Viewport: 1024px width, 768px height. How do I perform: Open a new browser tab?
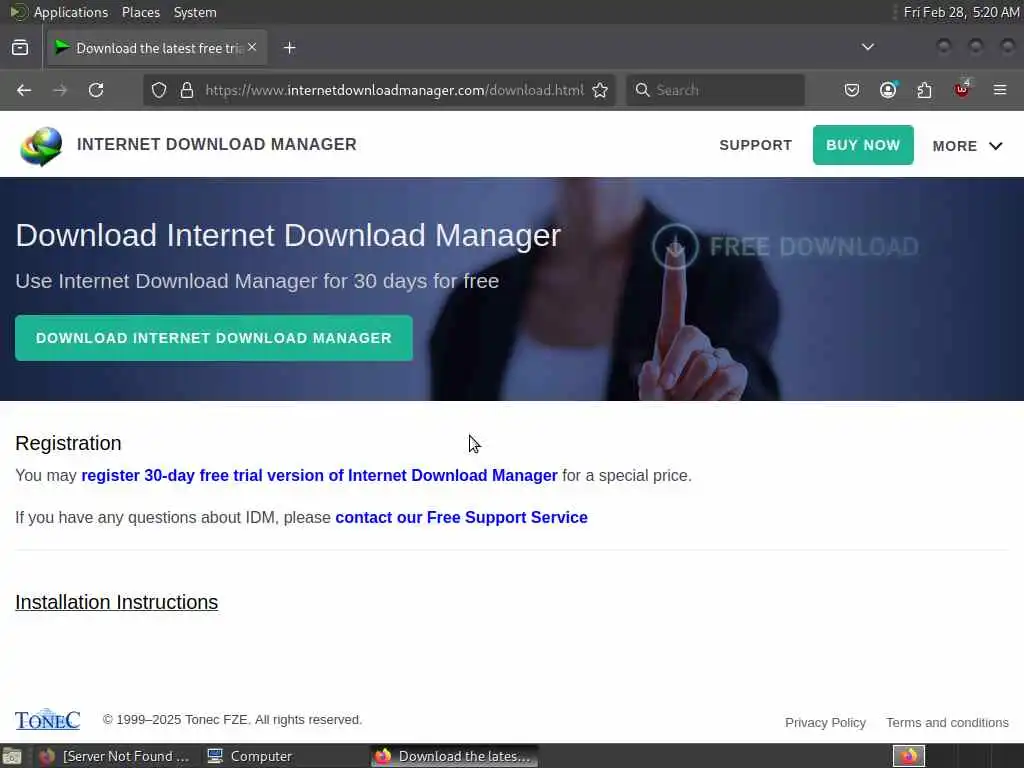[289, 48]
